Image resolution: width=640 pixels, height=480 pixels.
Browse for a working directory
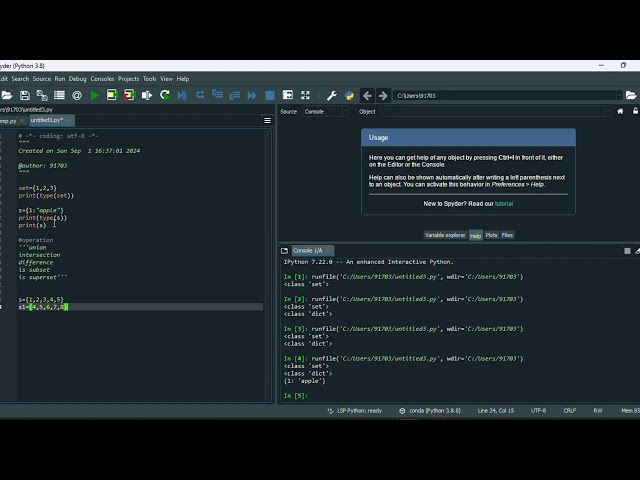631,96
